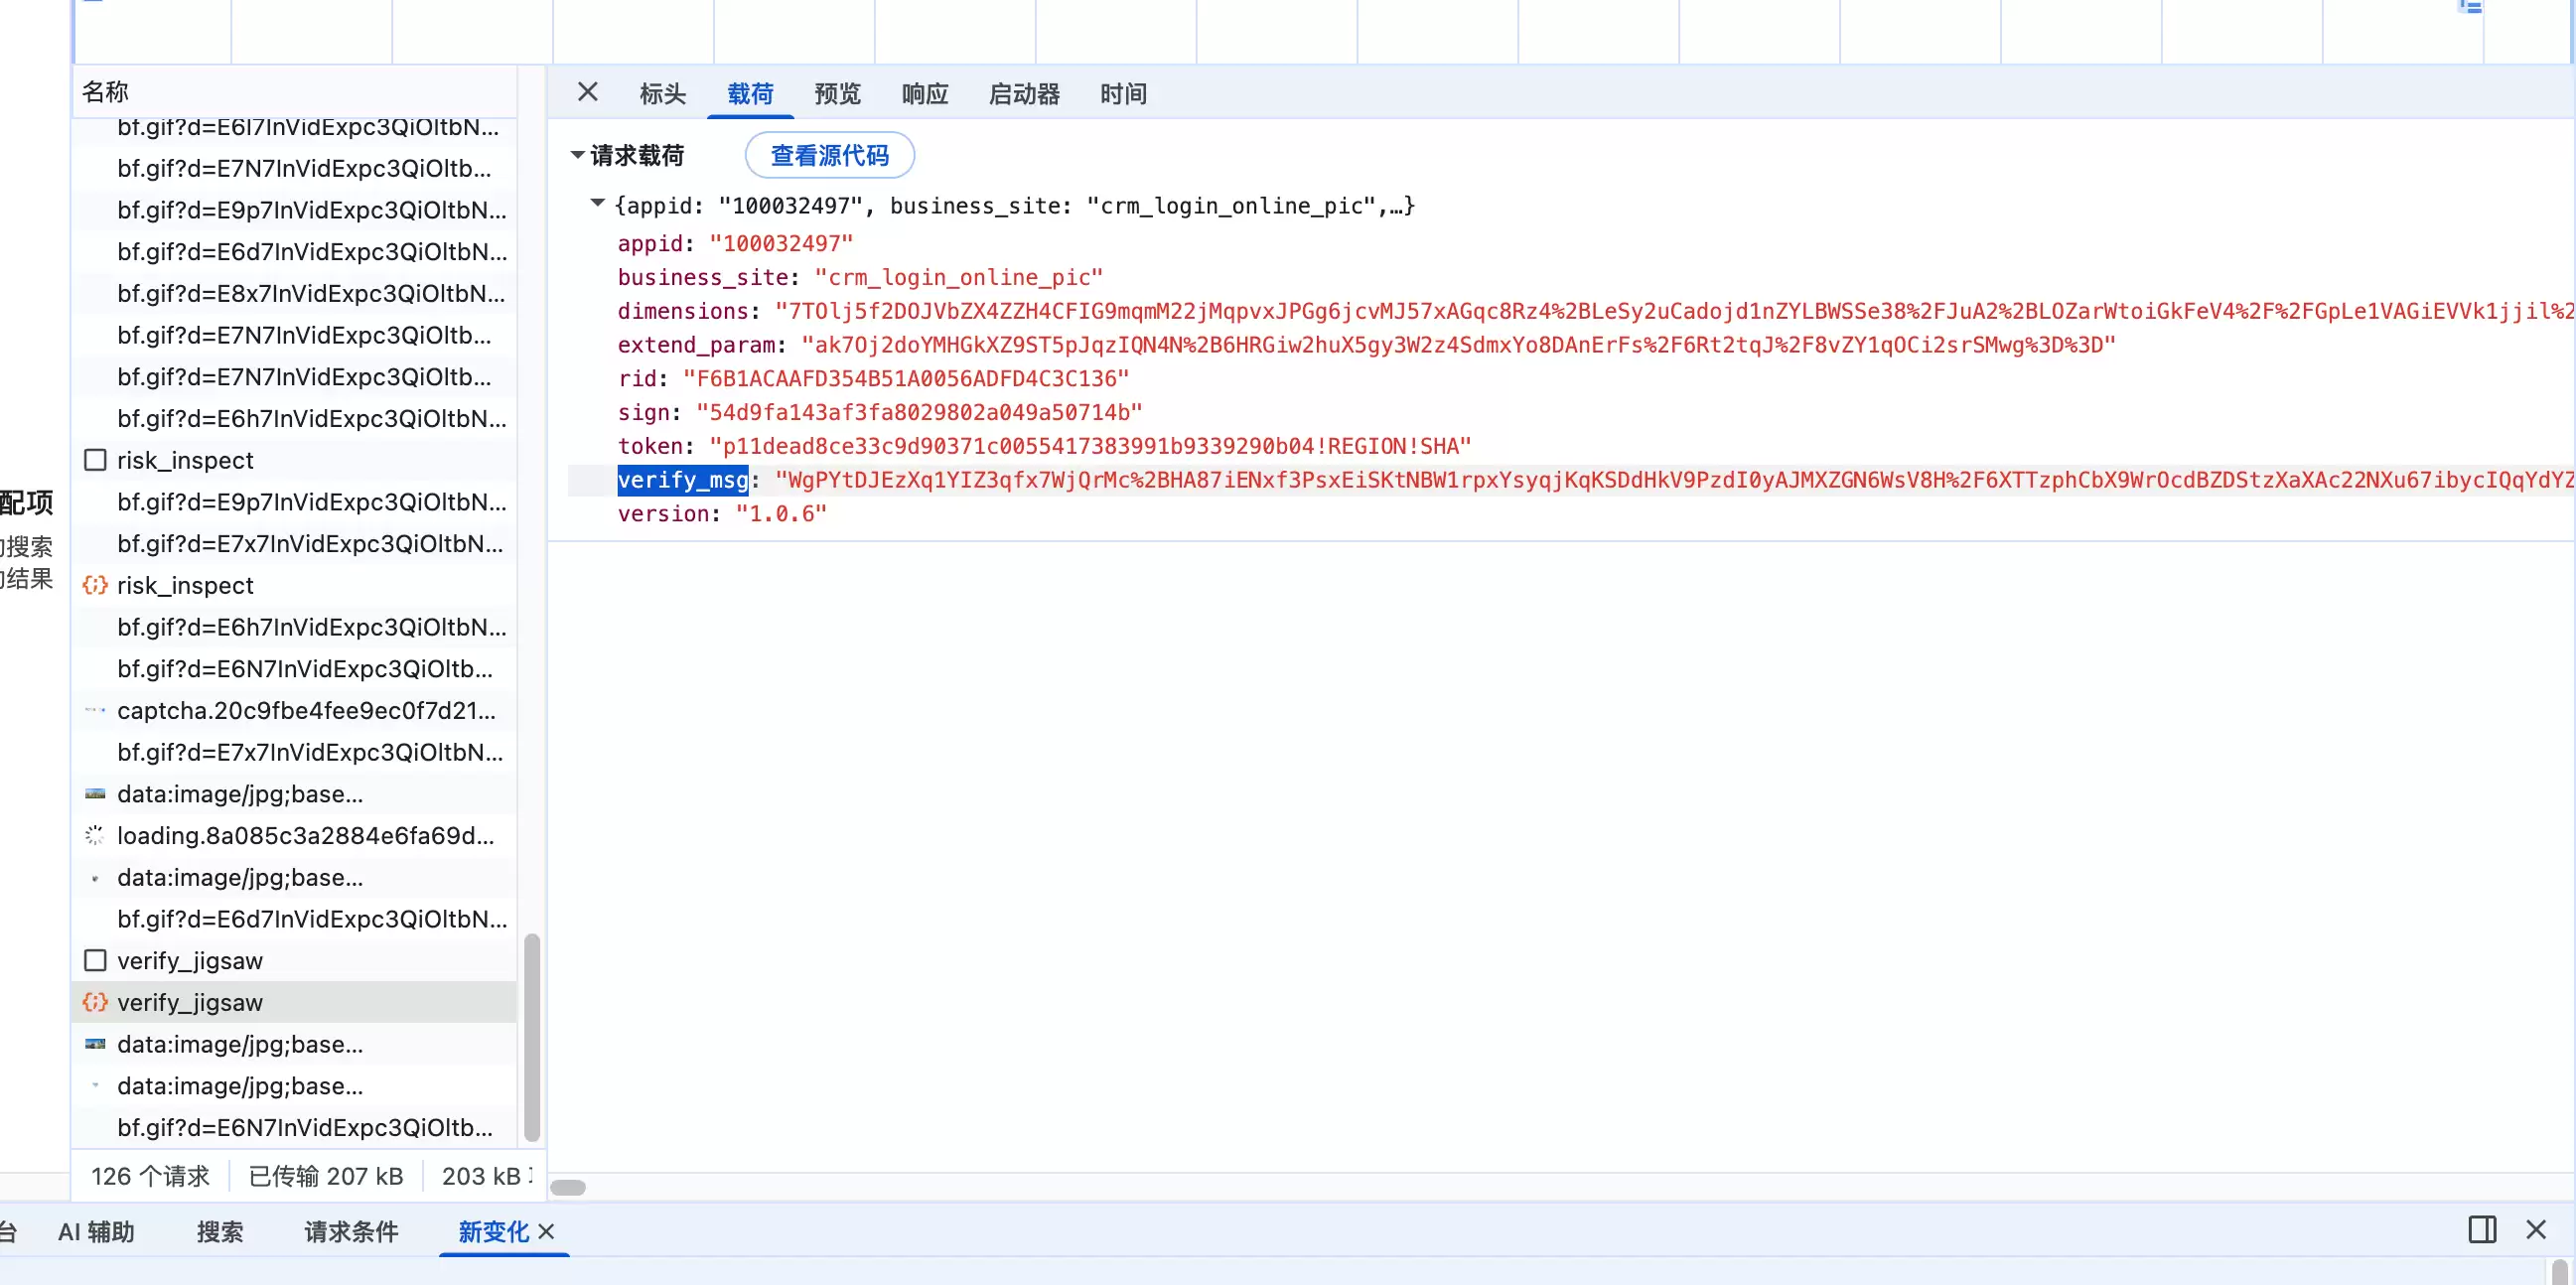Click the 查看源代码 button
The image size is (2576, 1285).
829,155
